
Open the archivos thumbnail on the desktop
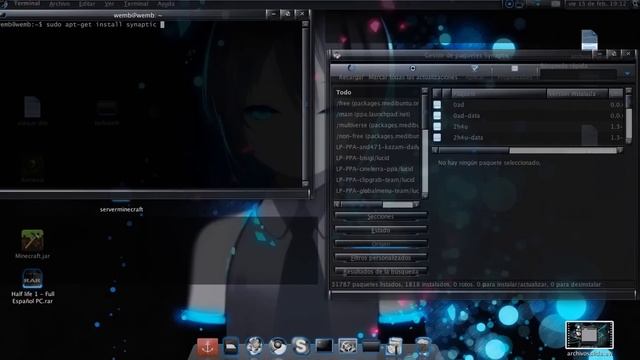point(589,335)
